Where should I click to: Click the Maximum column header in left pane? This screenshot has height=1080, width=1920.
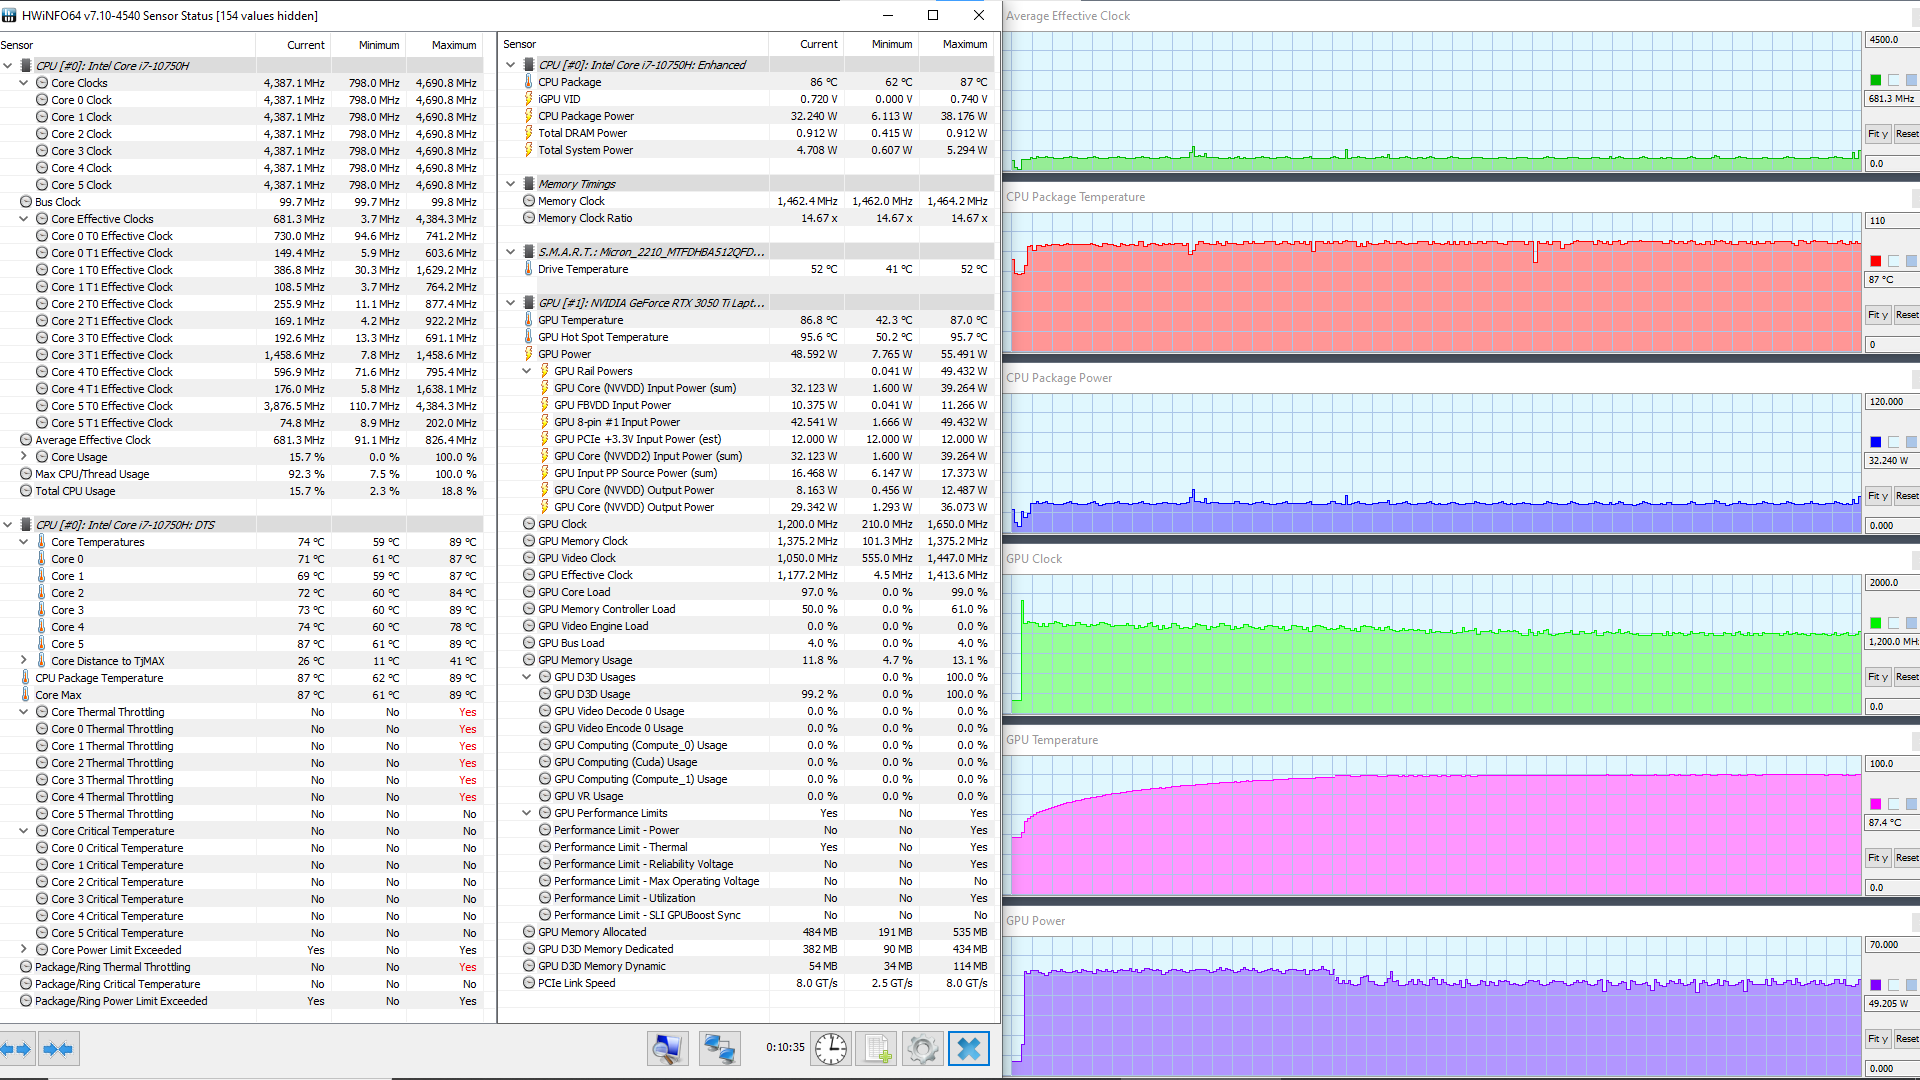click(453, 45)
